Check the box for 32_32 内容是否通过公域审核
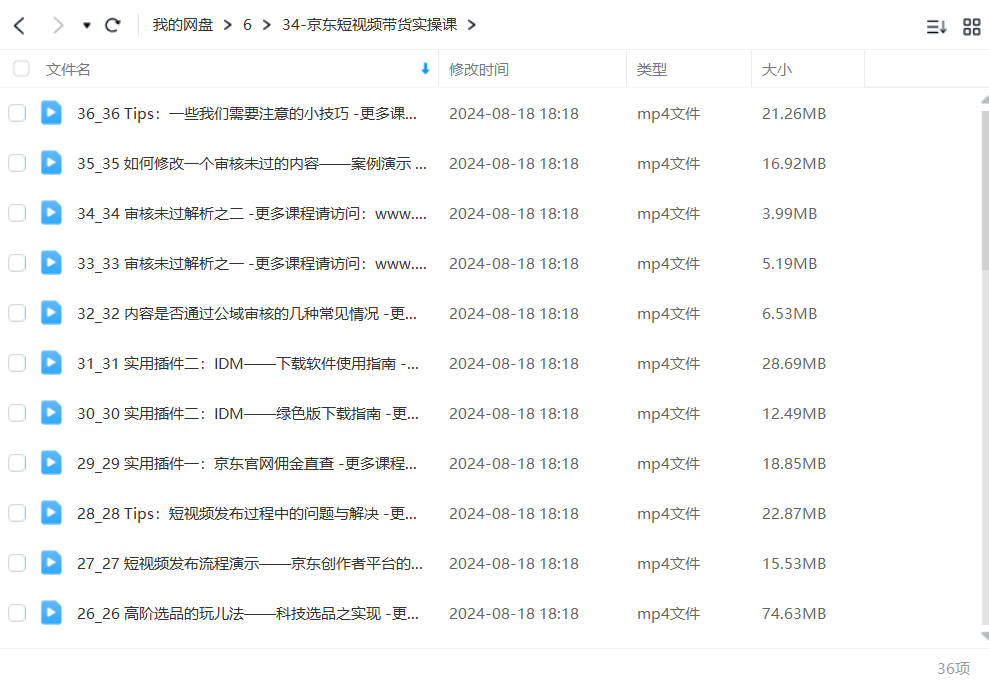Viewport: 989px width, 681px height. coord(17,313)
